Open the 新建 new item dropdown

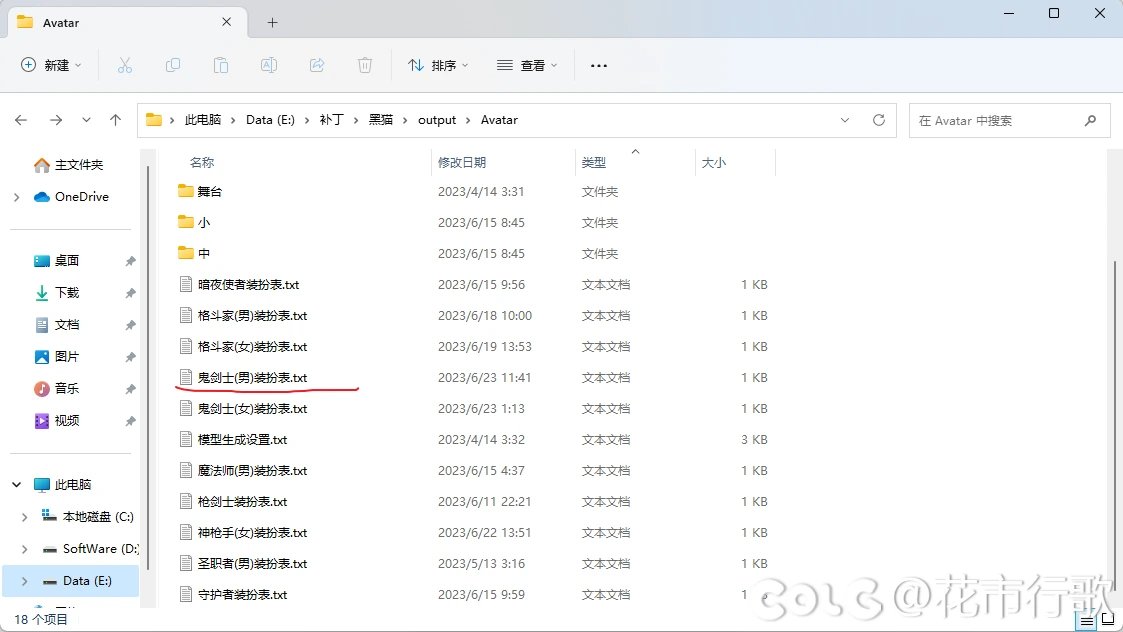tap(51, 65)
